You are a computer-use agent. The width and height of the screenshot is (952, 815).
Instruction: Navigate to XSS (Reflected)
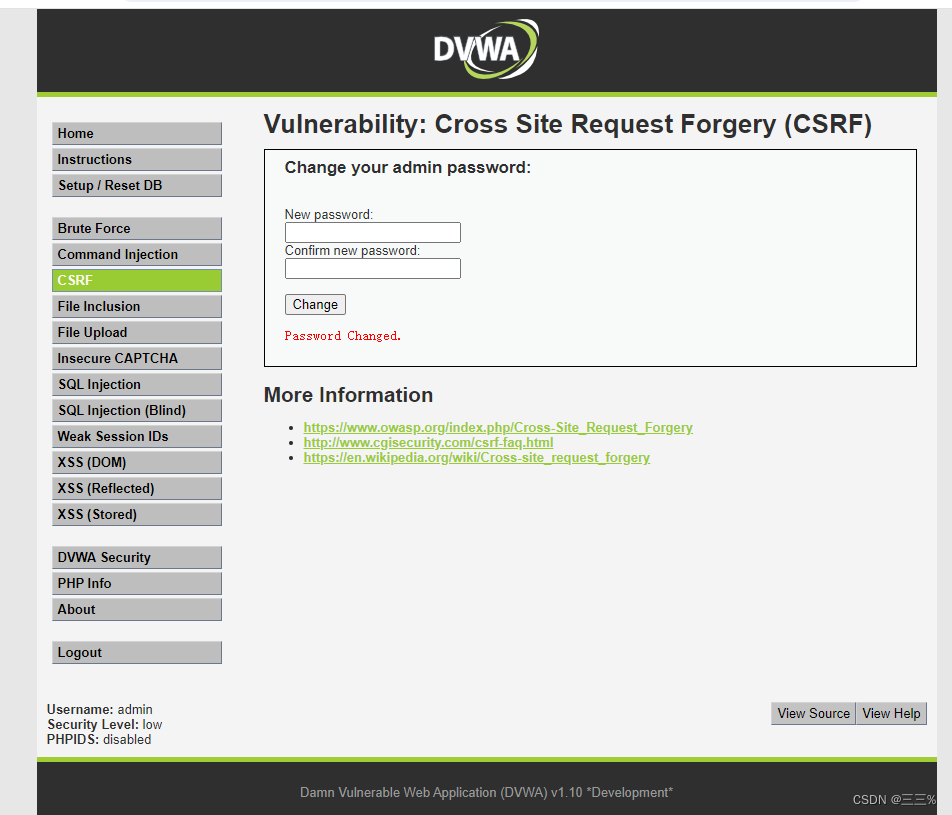point(137,489)
